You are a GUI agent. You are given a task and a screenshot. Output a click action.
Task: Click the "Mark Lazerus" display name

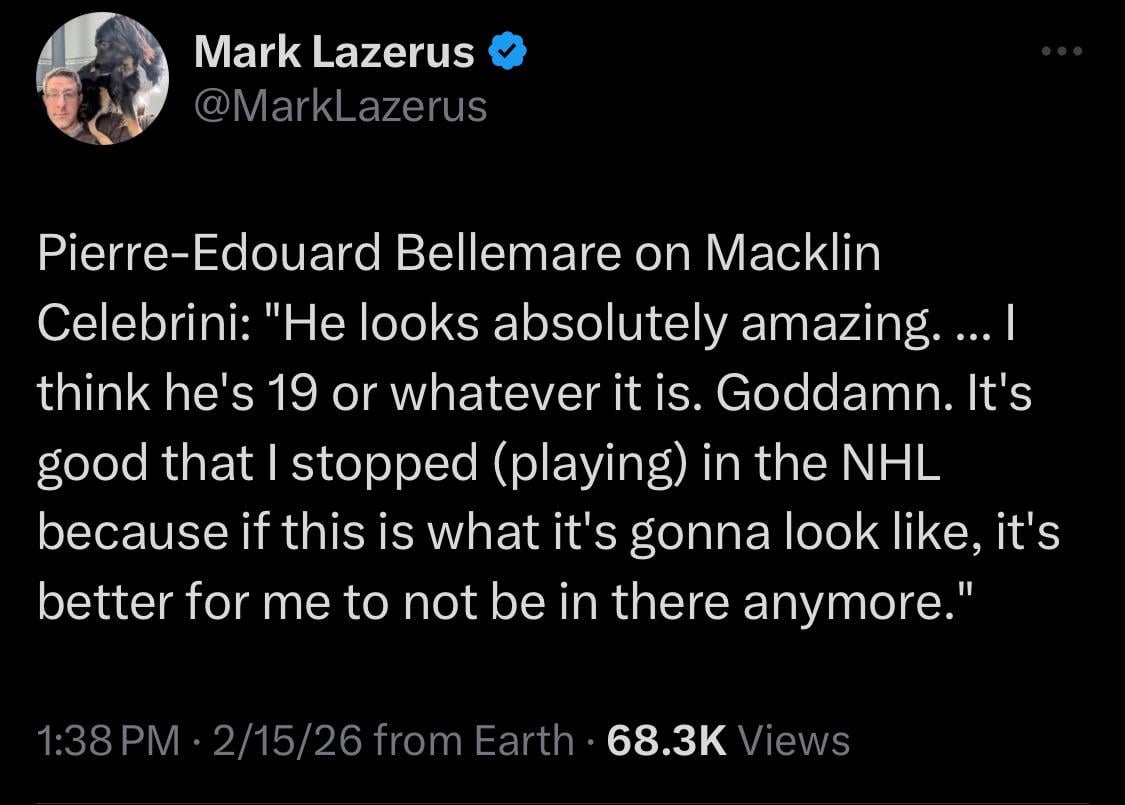334,53
